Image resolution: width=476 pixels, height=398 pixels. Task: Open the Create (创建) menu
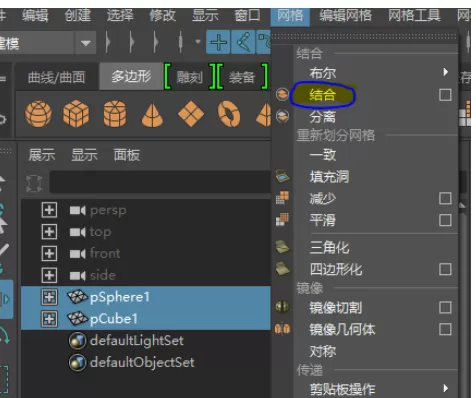[x=78, y=15]
